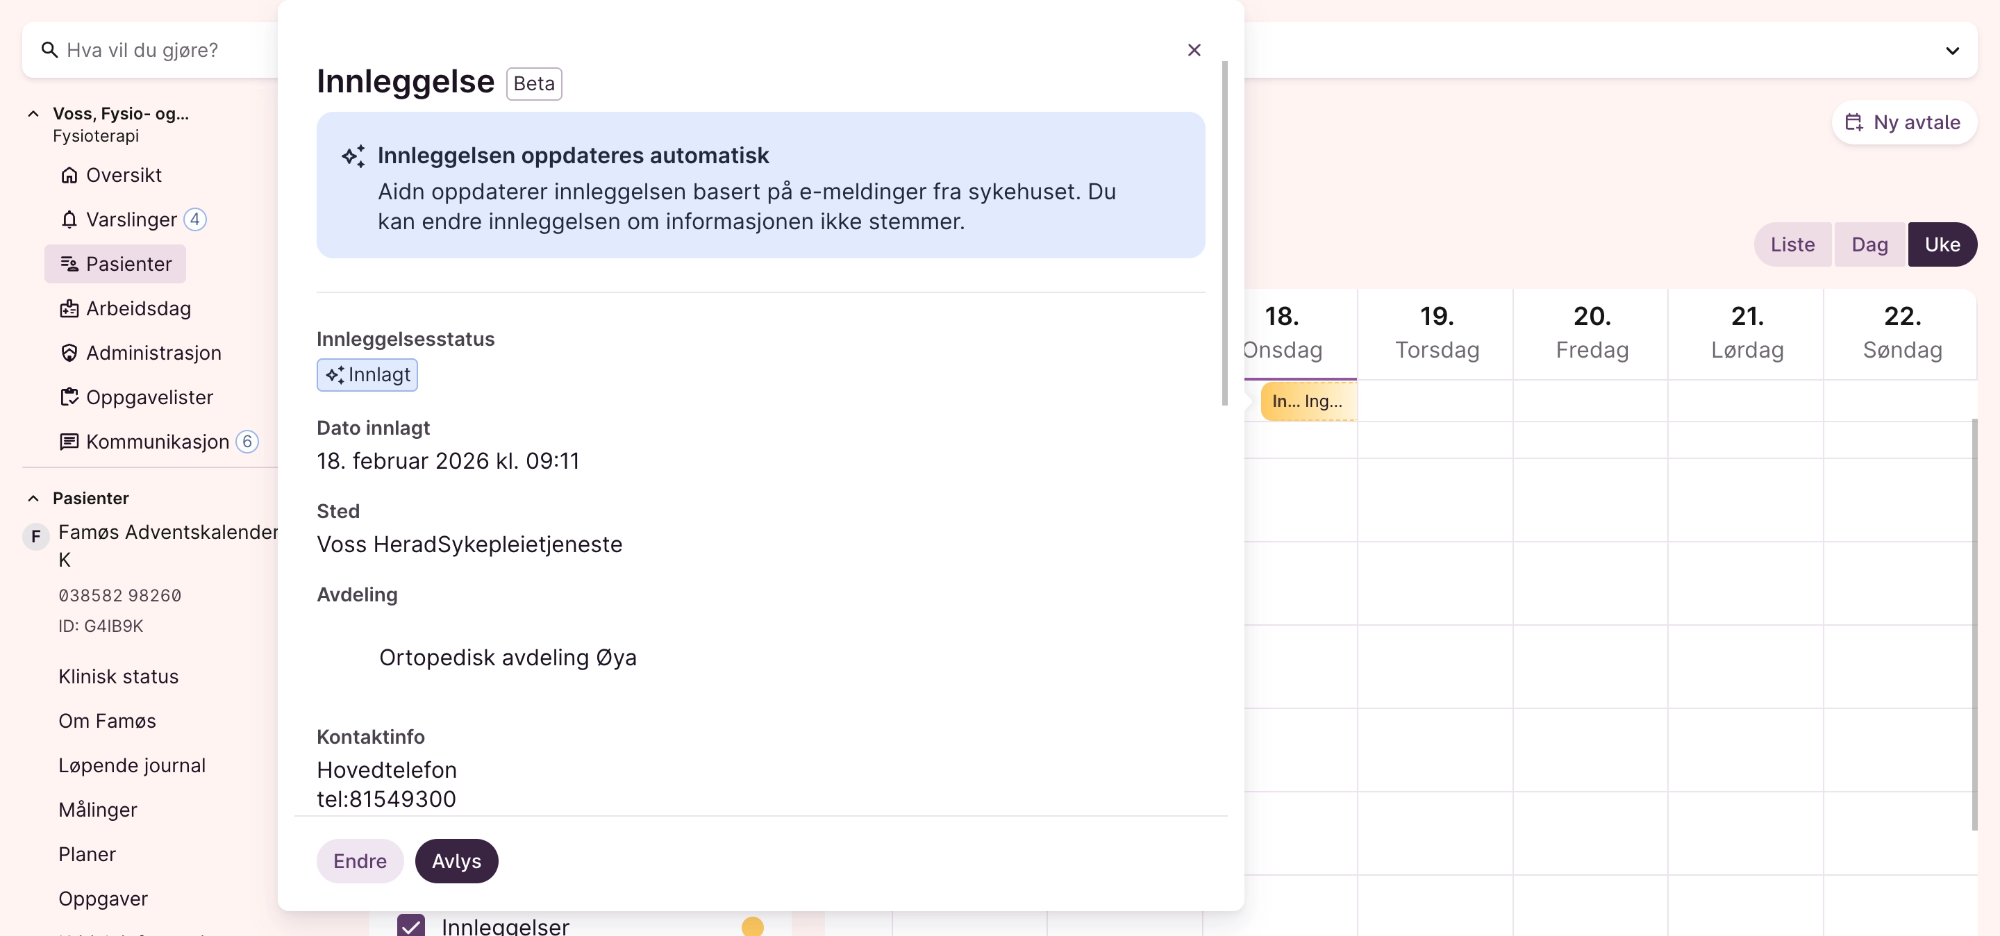Open Klinisk status in patient menu
Viewport: 2000px width, 936px height.
pyautogui.click(x=118, y=677)
